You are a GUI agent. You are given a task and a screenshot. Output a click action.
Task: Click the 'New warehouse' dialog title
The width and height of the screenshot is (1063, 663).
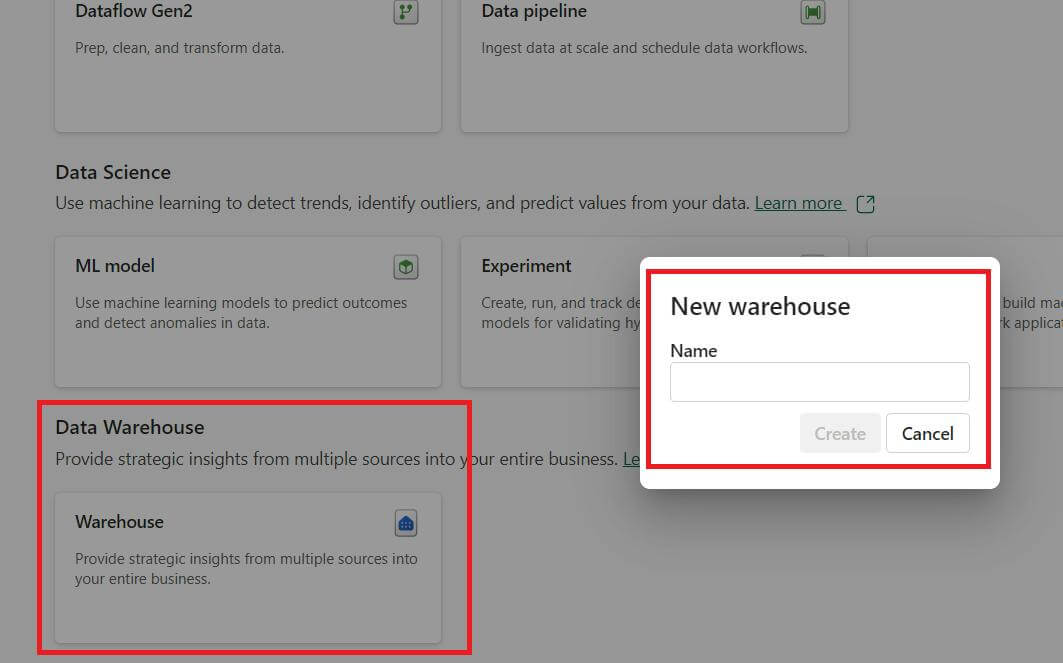coord(760,306)
